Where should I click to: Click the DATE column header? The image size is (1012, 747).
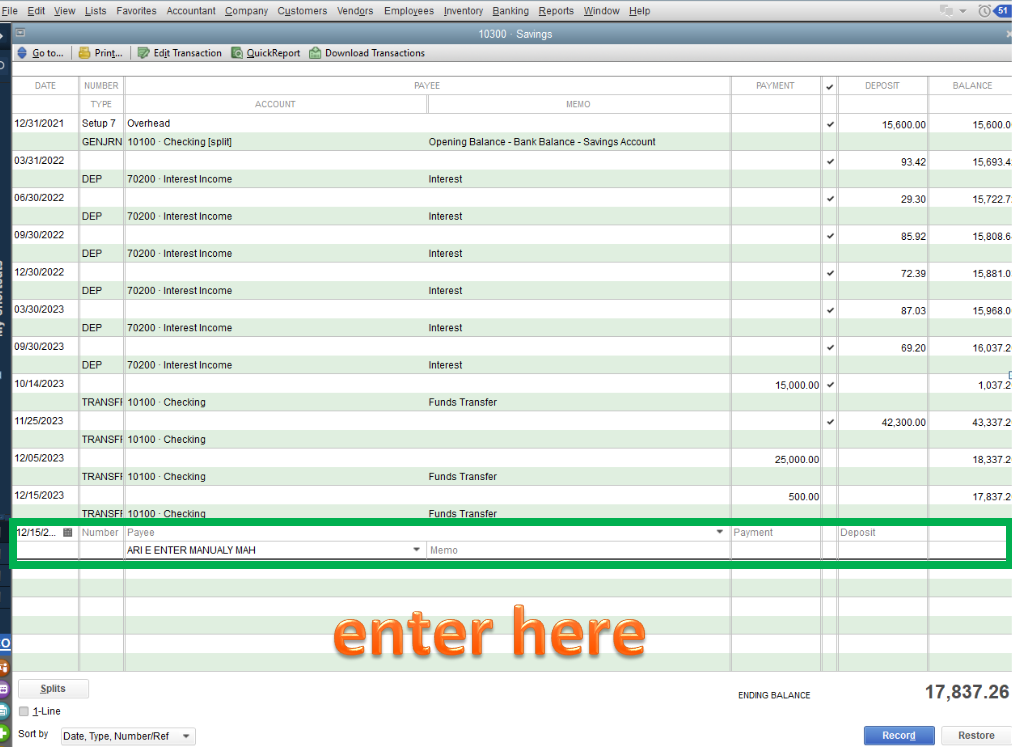(x=45, y=85)
